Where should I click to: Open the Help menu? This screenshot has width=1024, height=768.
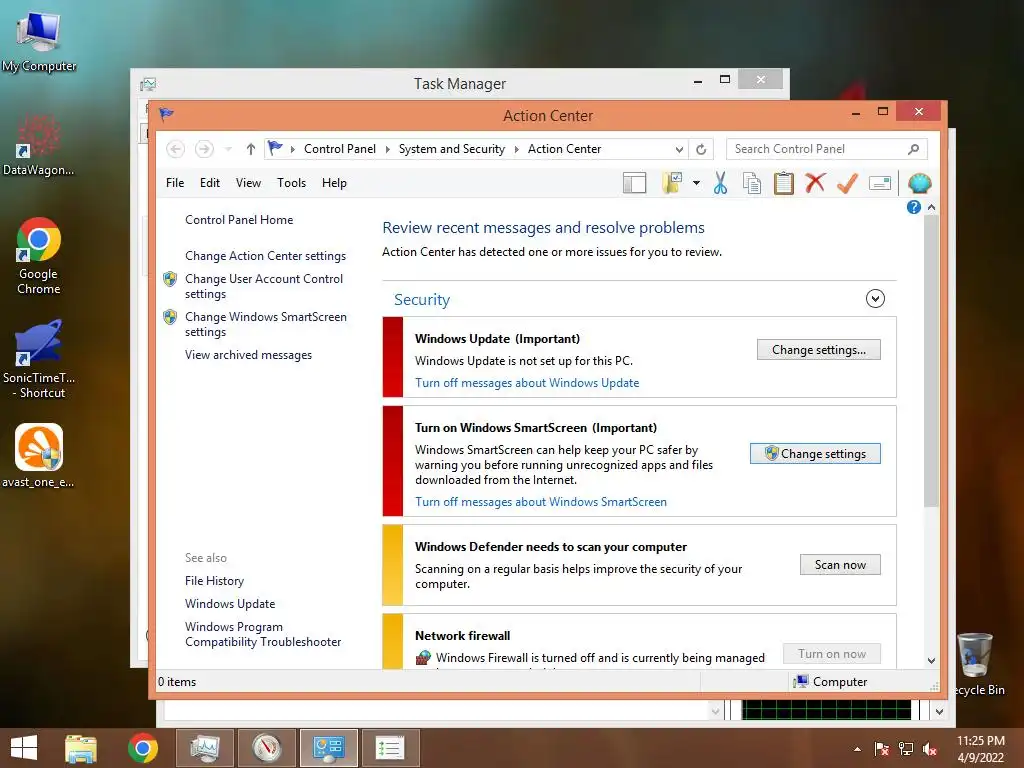tap(334, 183)
